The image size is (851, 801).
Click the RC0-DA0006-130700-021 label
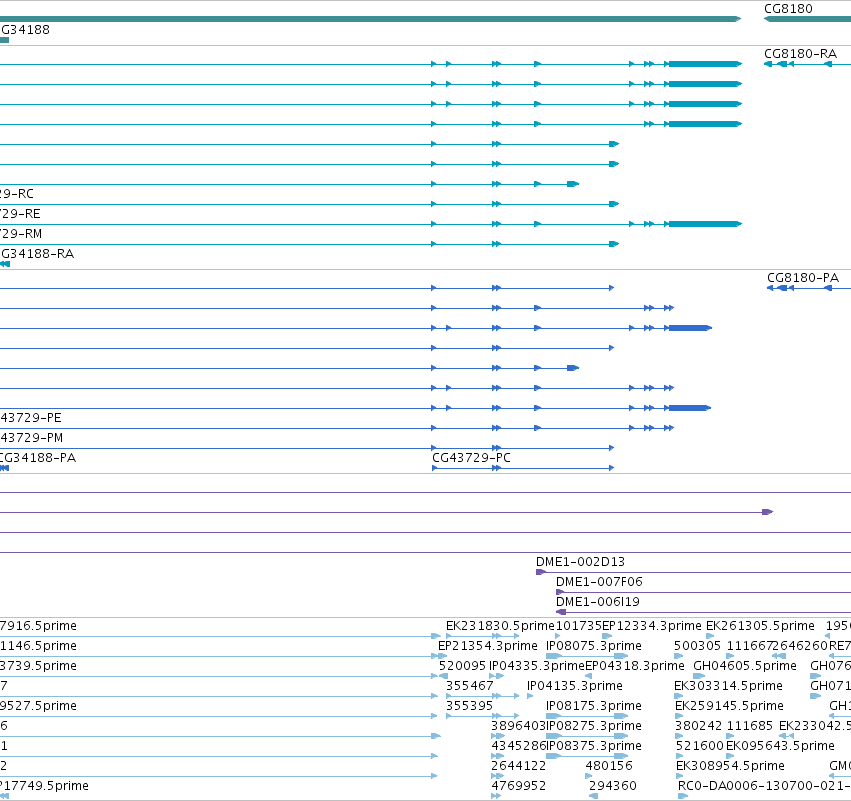[x=764, y=786]
